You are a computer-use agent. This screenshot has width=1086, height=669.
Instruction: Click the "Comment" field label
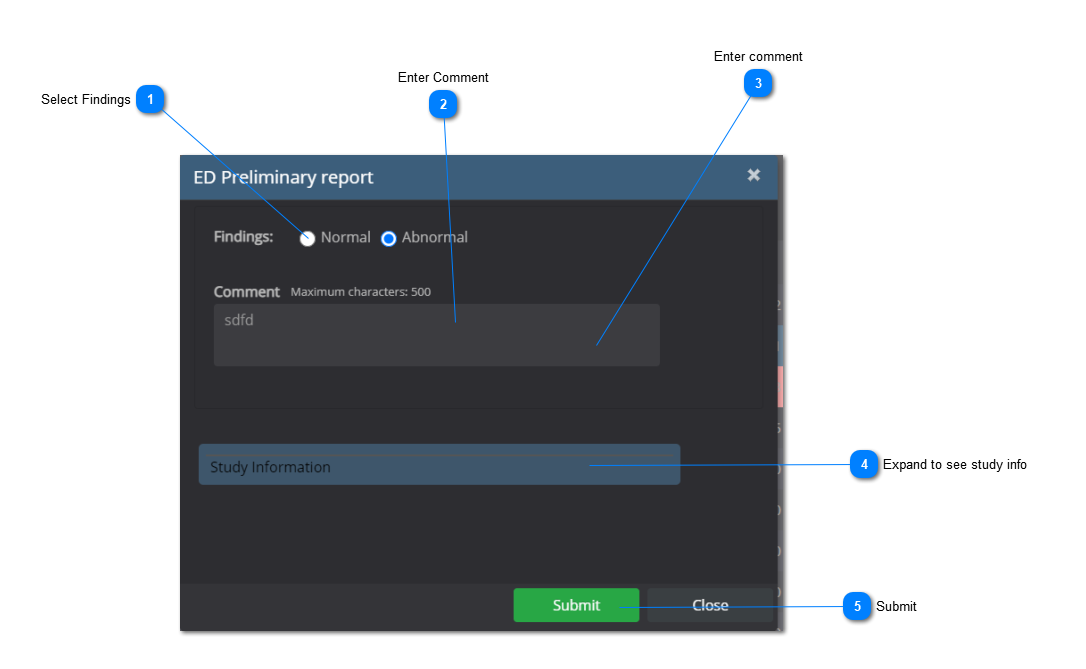246,292
